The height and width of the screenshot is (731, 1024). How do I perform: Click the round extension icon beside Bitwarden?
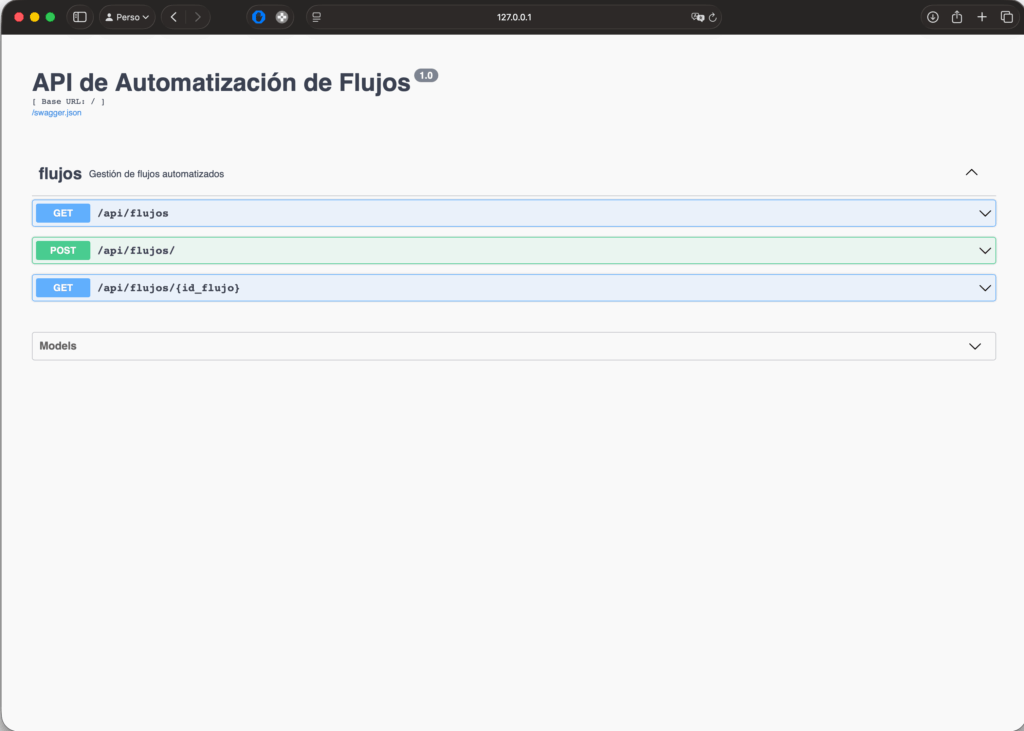coord(282,17)
